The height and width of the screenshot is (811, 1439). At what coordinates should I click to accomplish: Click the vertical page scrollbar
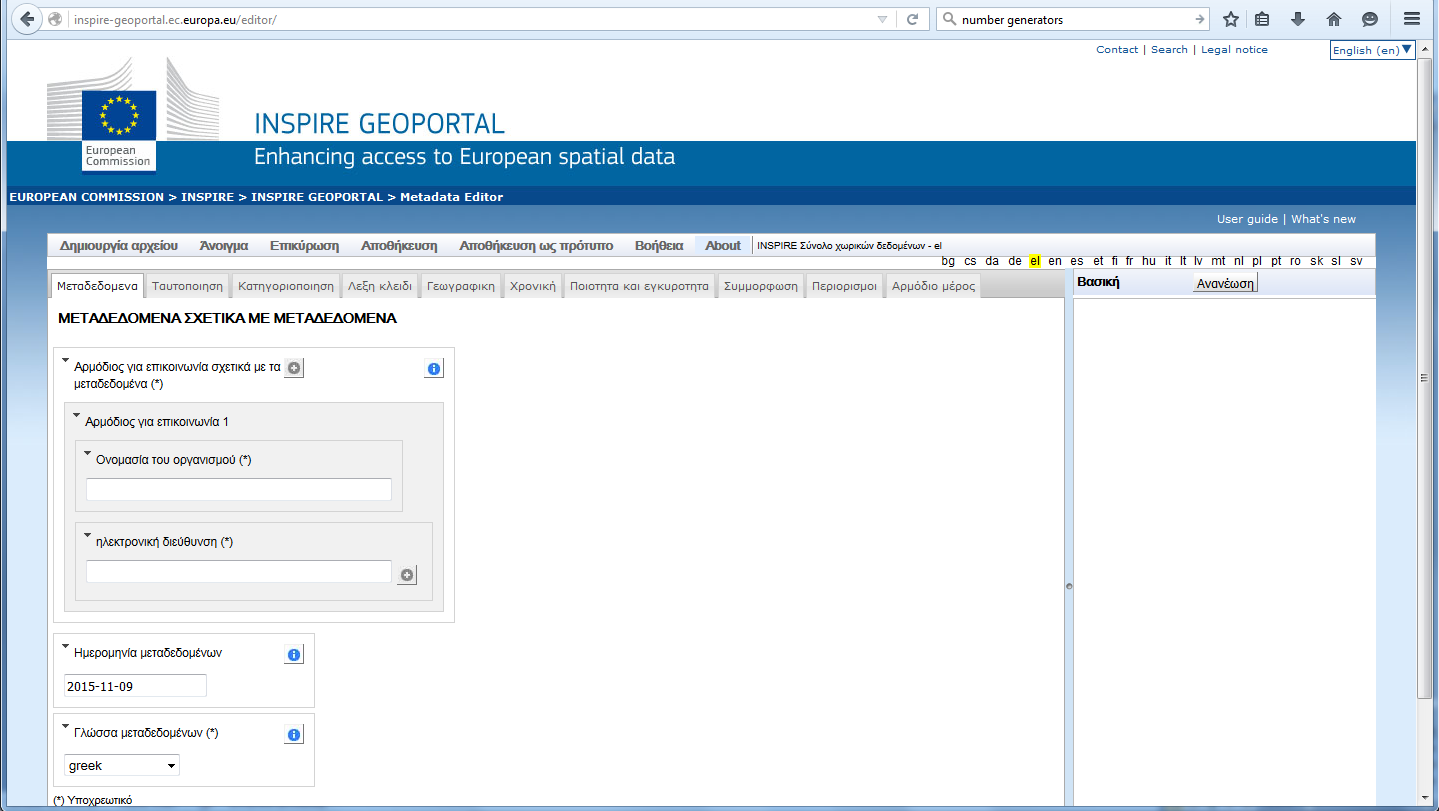pos(1426,378)
